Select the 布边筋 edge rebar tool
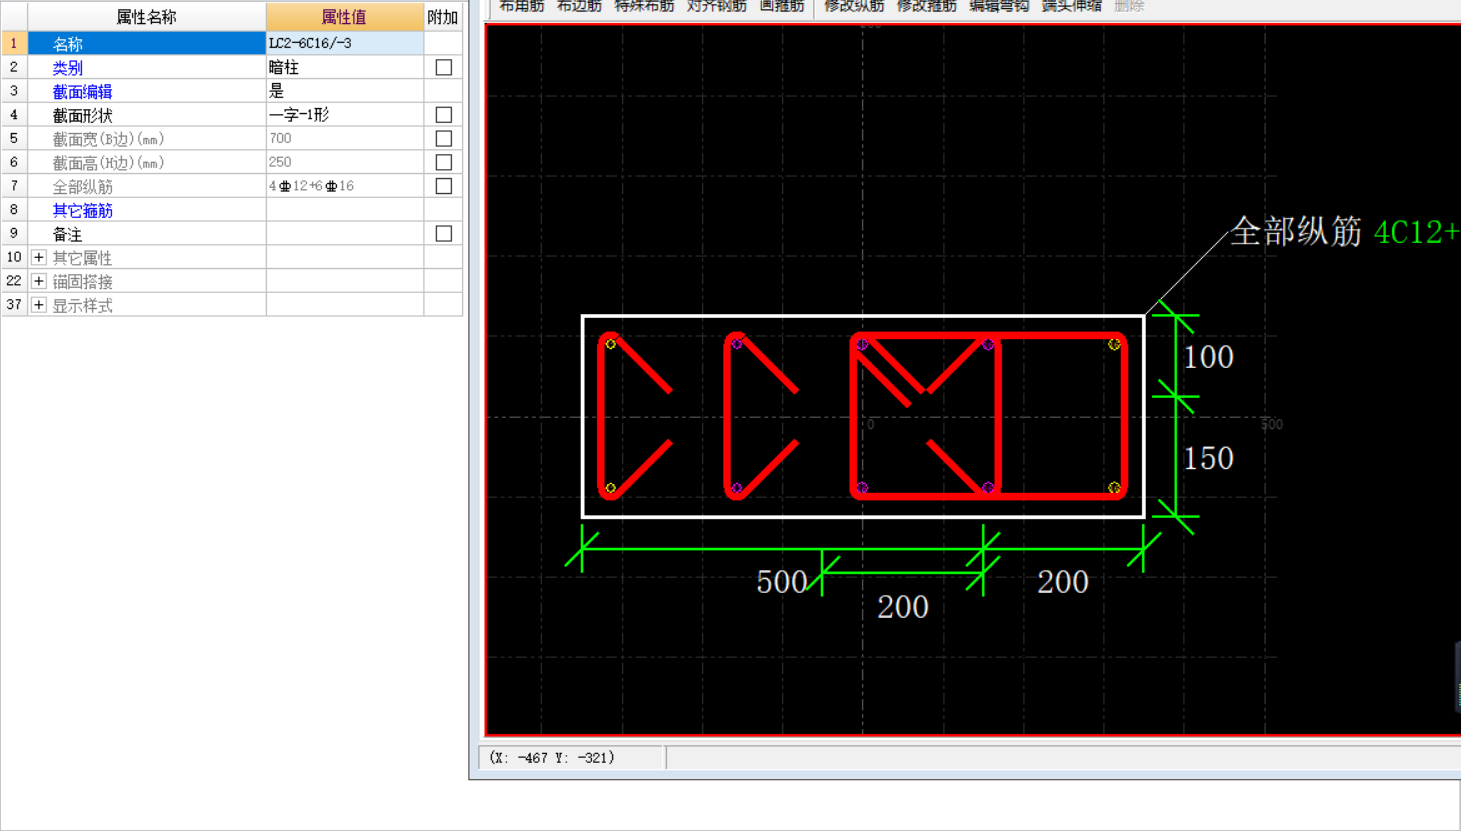1461x831 pixels. [579, 6]
